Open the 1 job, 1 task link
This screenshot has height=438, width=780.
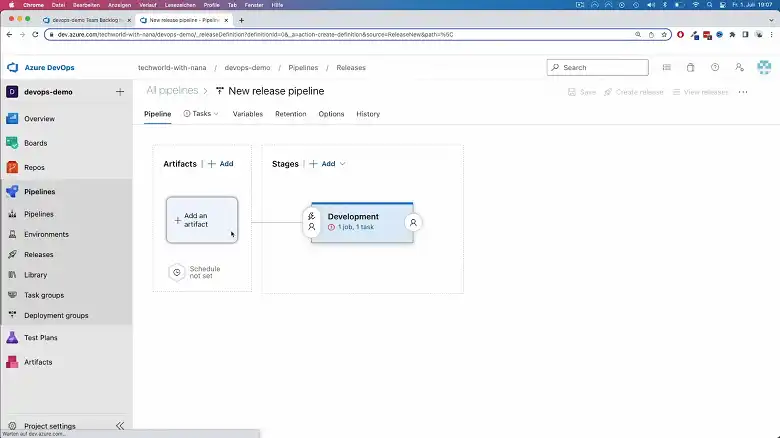(356, 227)
